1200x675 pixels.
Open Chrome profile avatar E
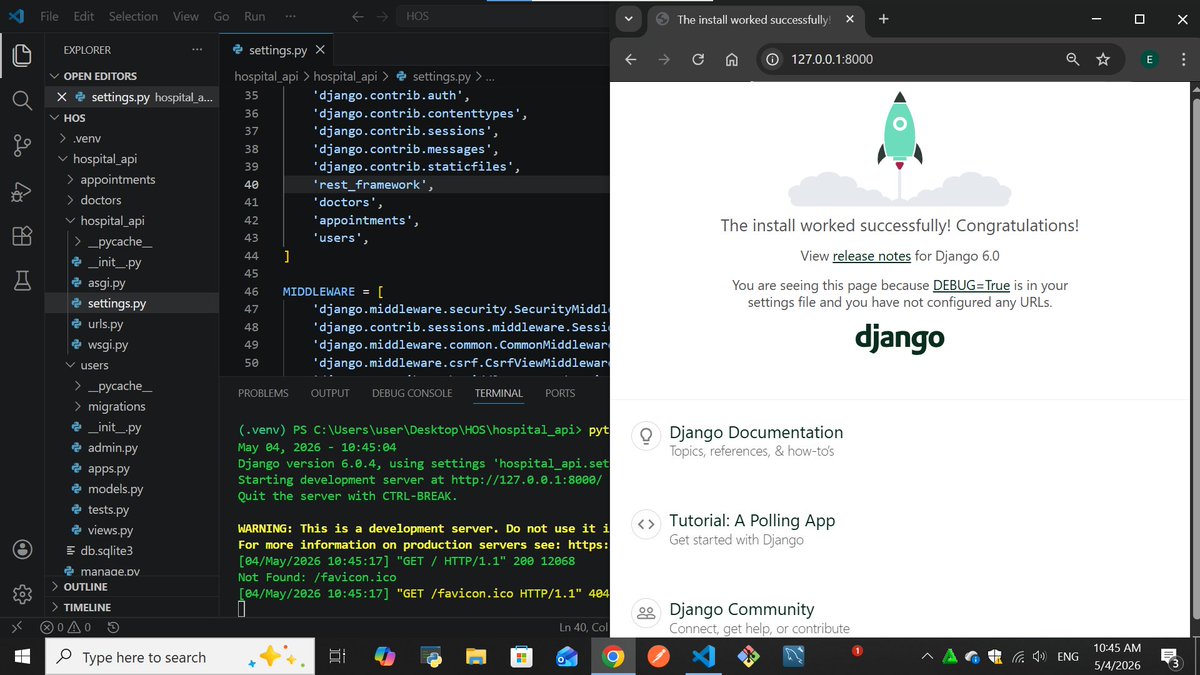click(x=1149, y=59)
